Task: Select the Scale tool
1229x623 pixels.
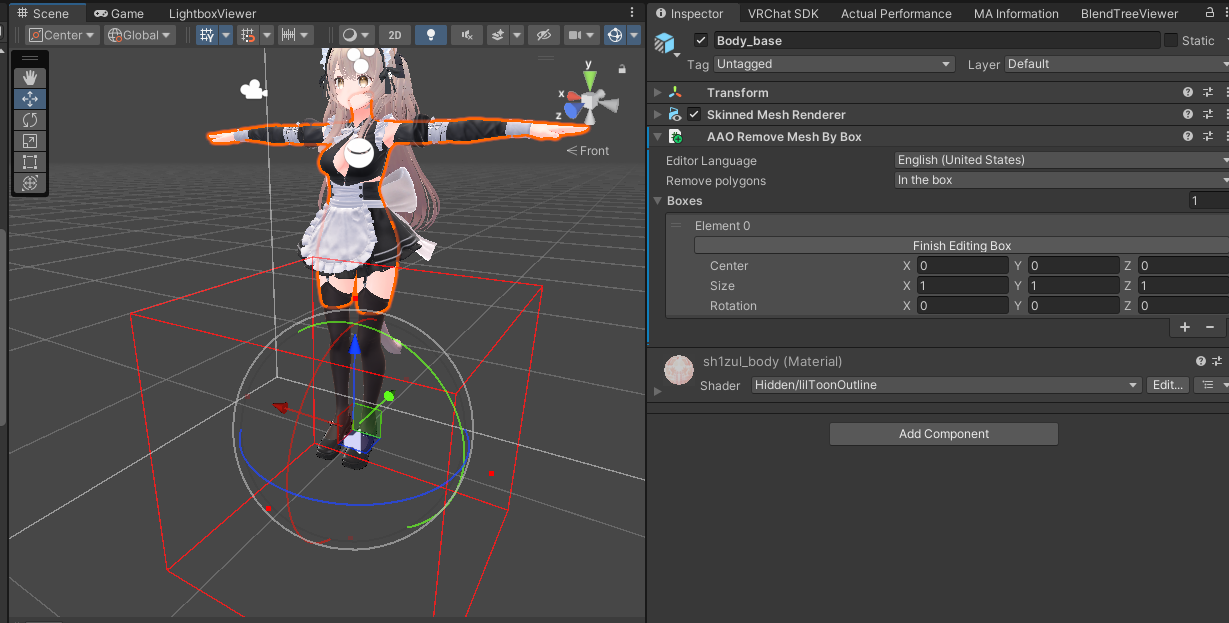Action: point(30,140)
